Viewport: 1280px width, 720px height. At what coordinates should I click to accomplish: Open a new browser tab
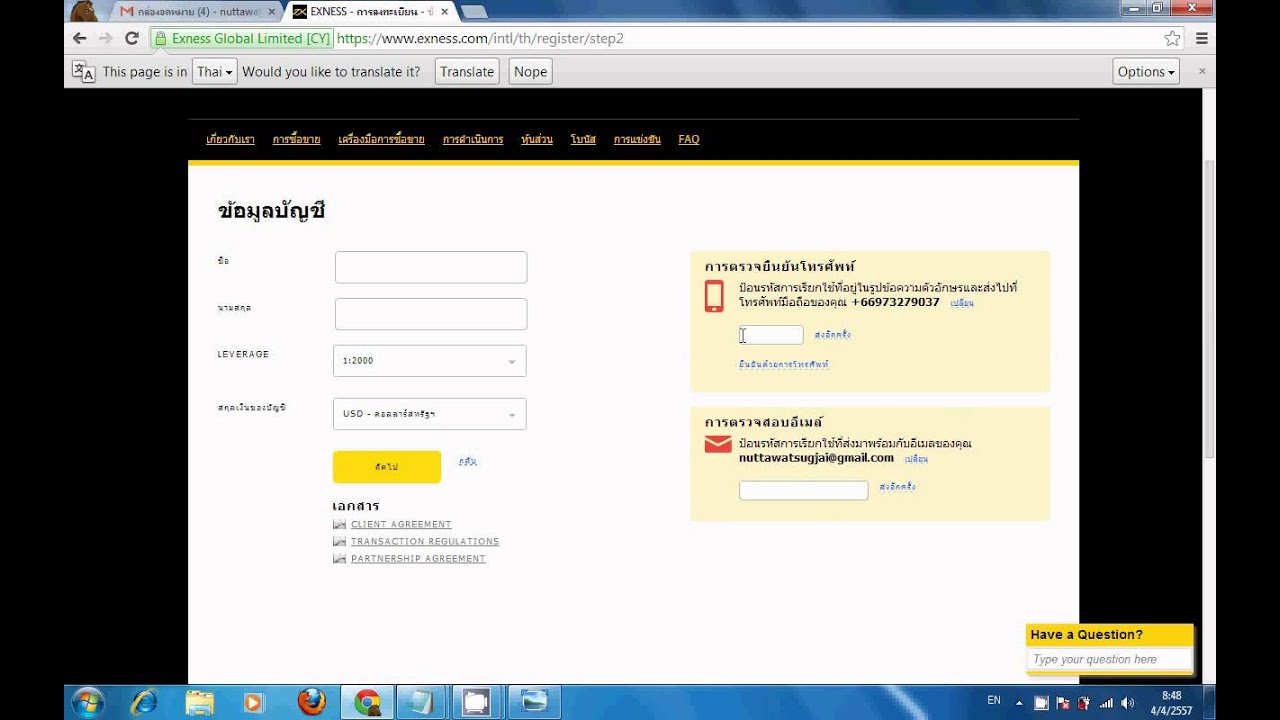[473, 12]
